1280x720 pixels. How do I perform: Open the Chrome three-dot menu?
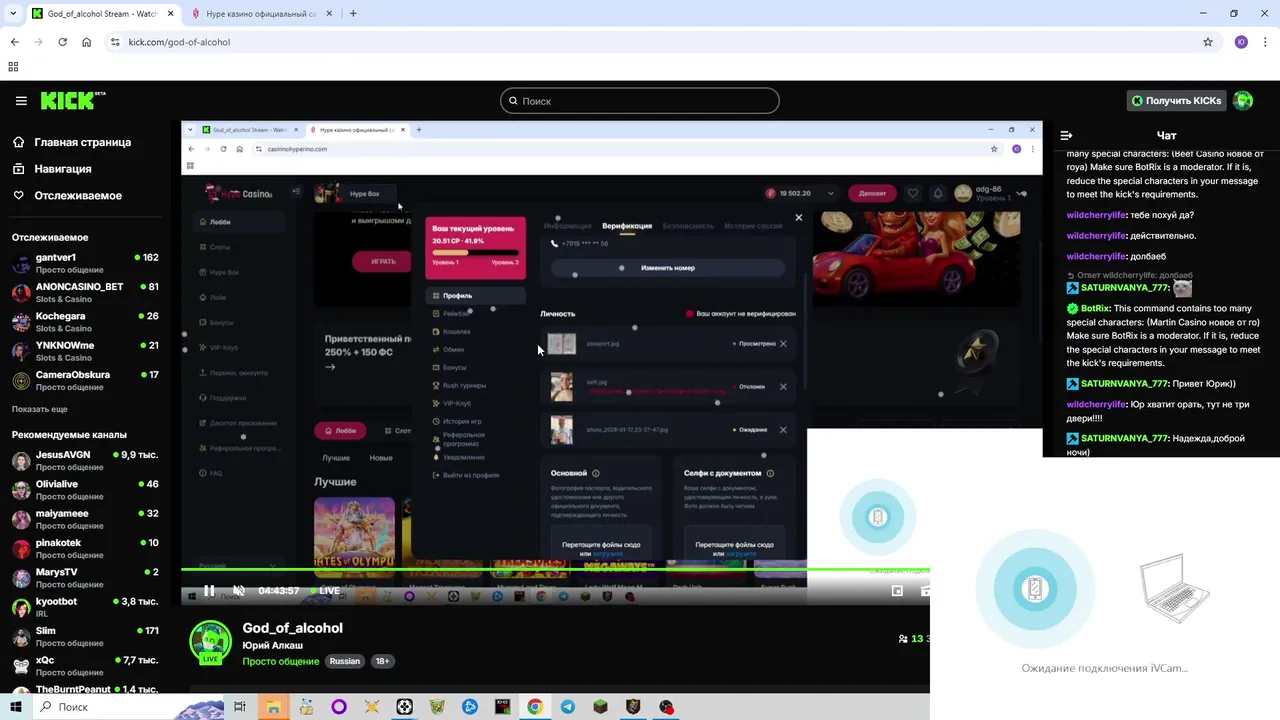click(x=1265, y=42)
